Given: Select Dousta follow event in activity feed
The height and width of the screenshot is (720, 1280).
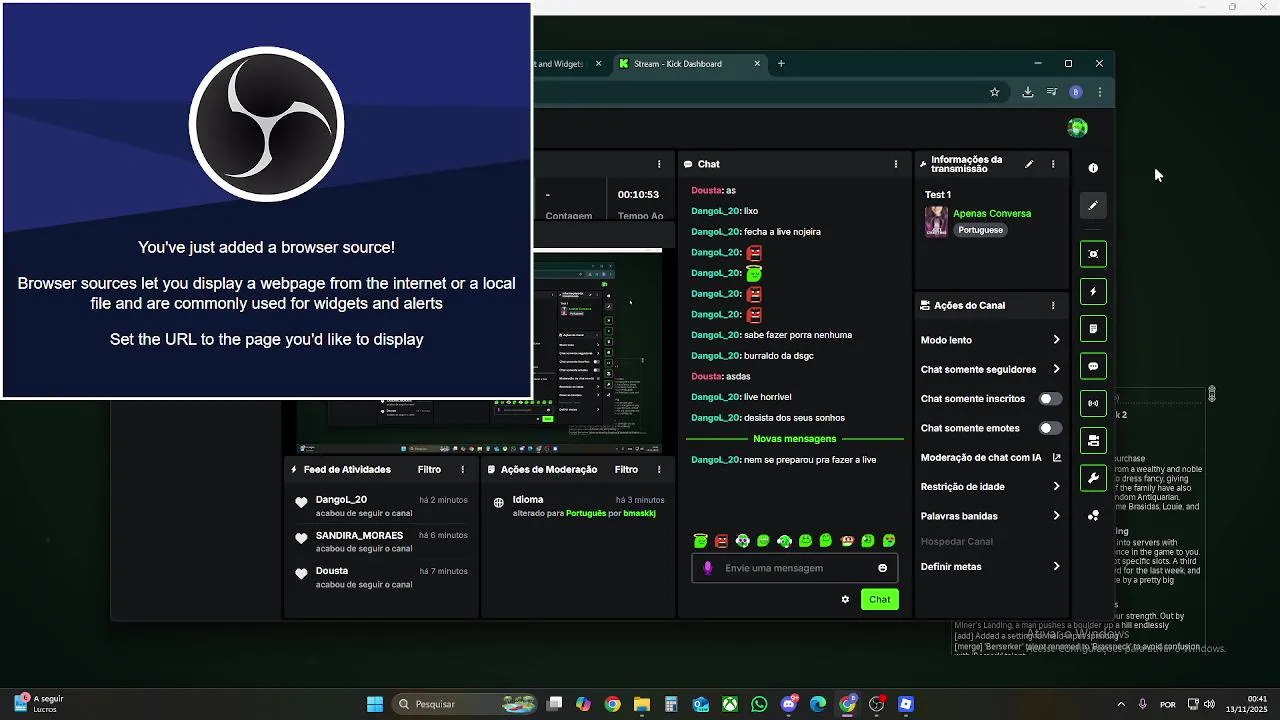Looking at the screenshot, I should [x=381, y=577].
